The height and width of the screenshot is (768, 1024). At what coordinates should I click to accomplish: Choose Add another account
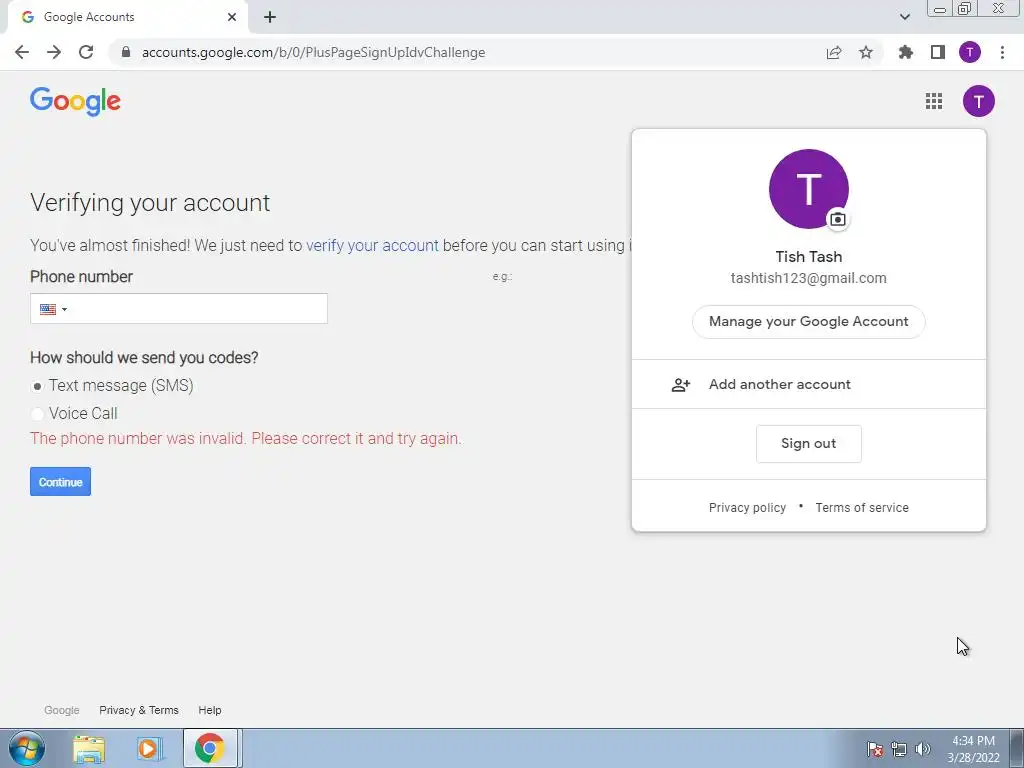(x=808, y=384)
